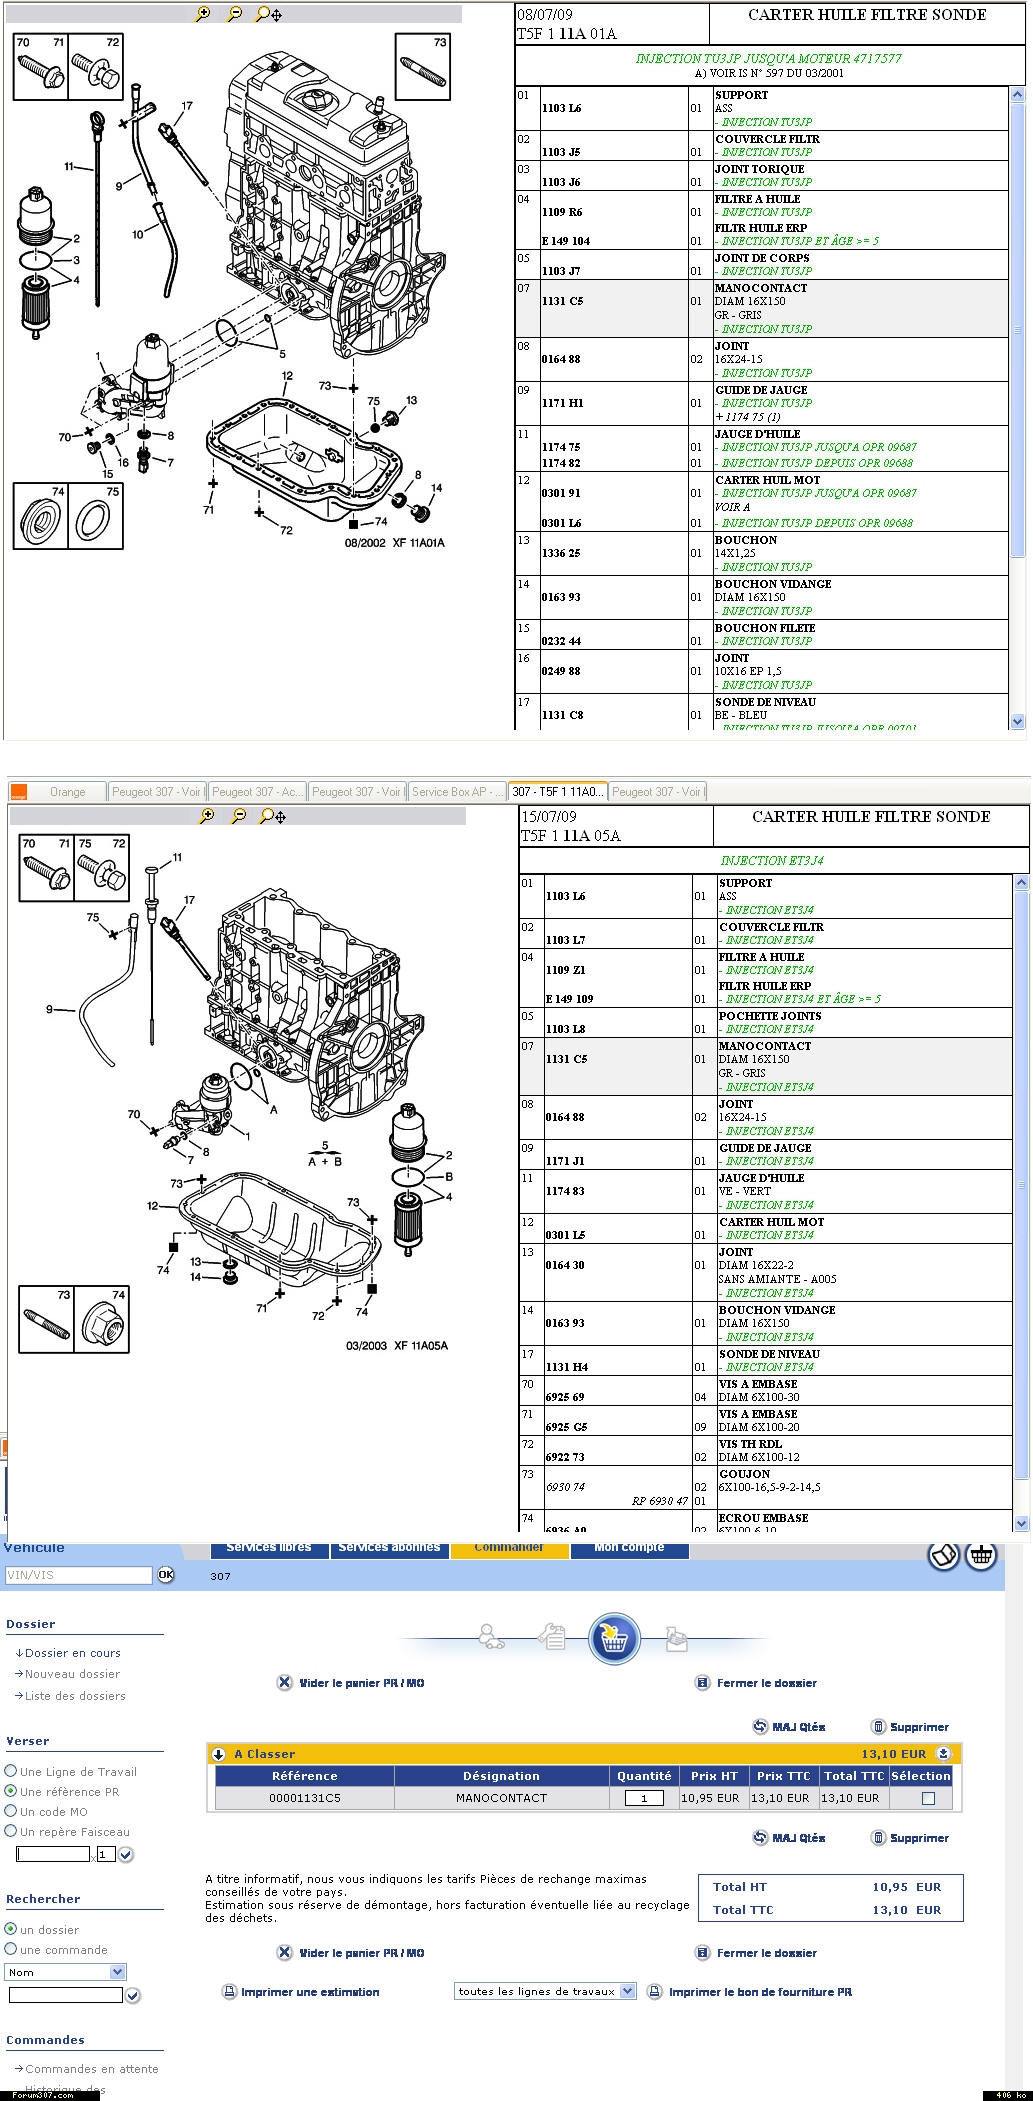1033x2101 pixels.
Task: Select the 'une commande' search radio
Action: pyautogui.click(x=11, y=1949)
